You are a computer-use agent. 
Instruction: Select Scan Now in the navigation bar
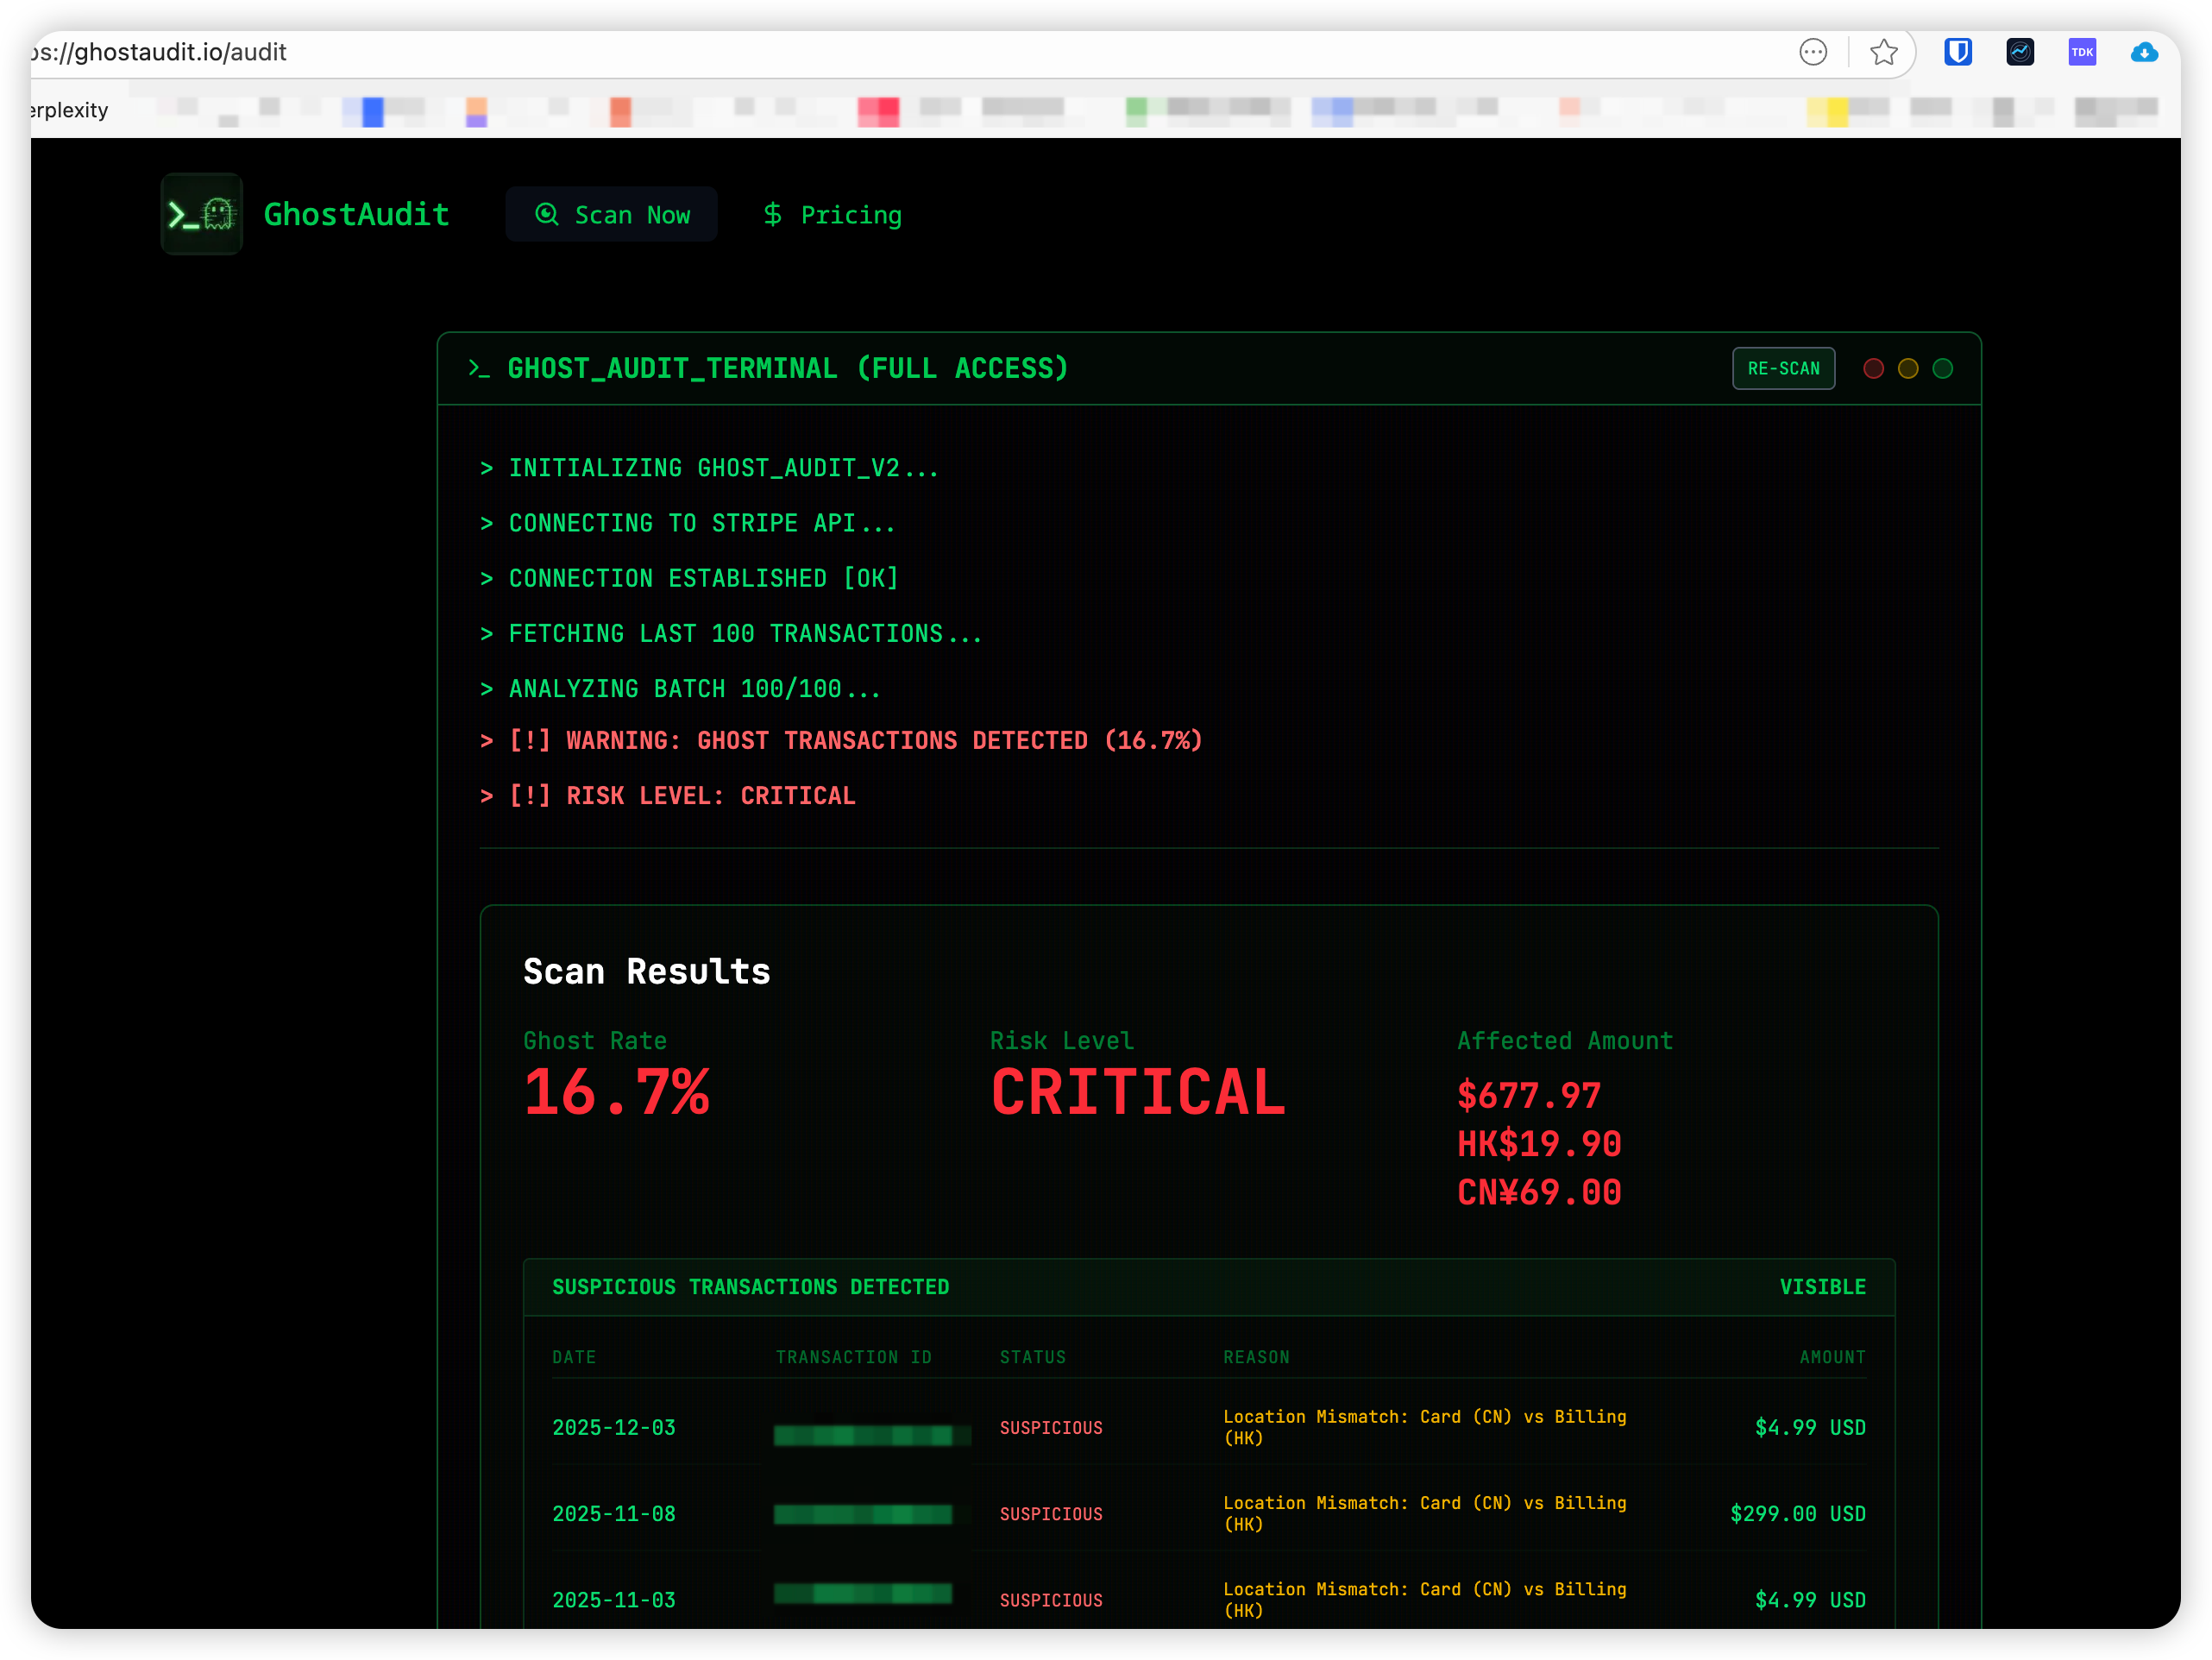(611, 214)
